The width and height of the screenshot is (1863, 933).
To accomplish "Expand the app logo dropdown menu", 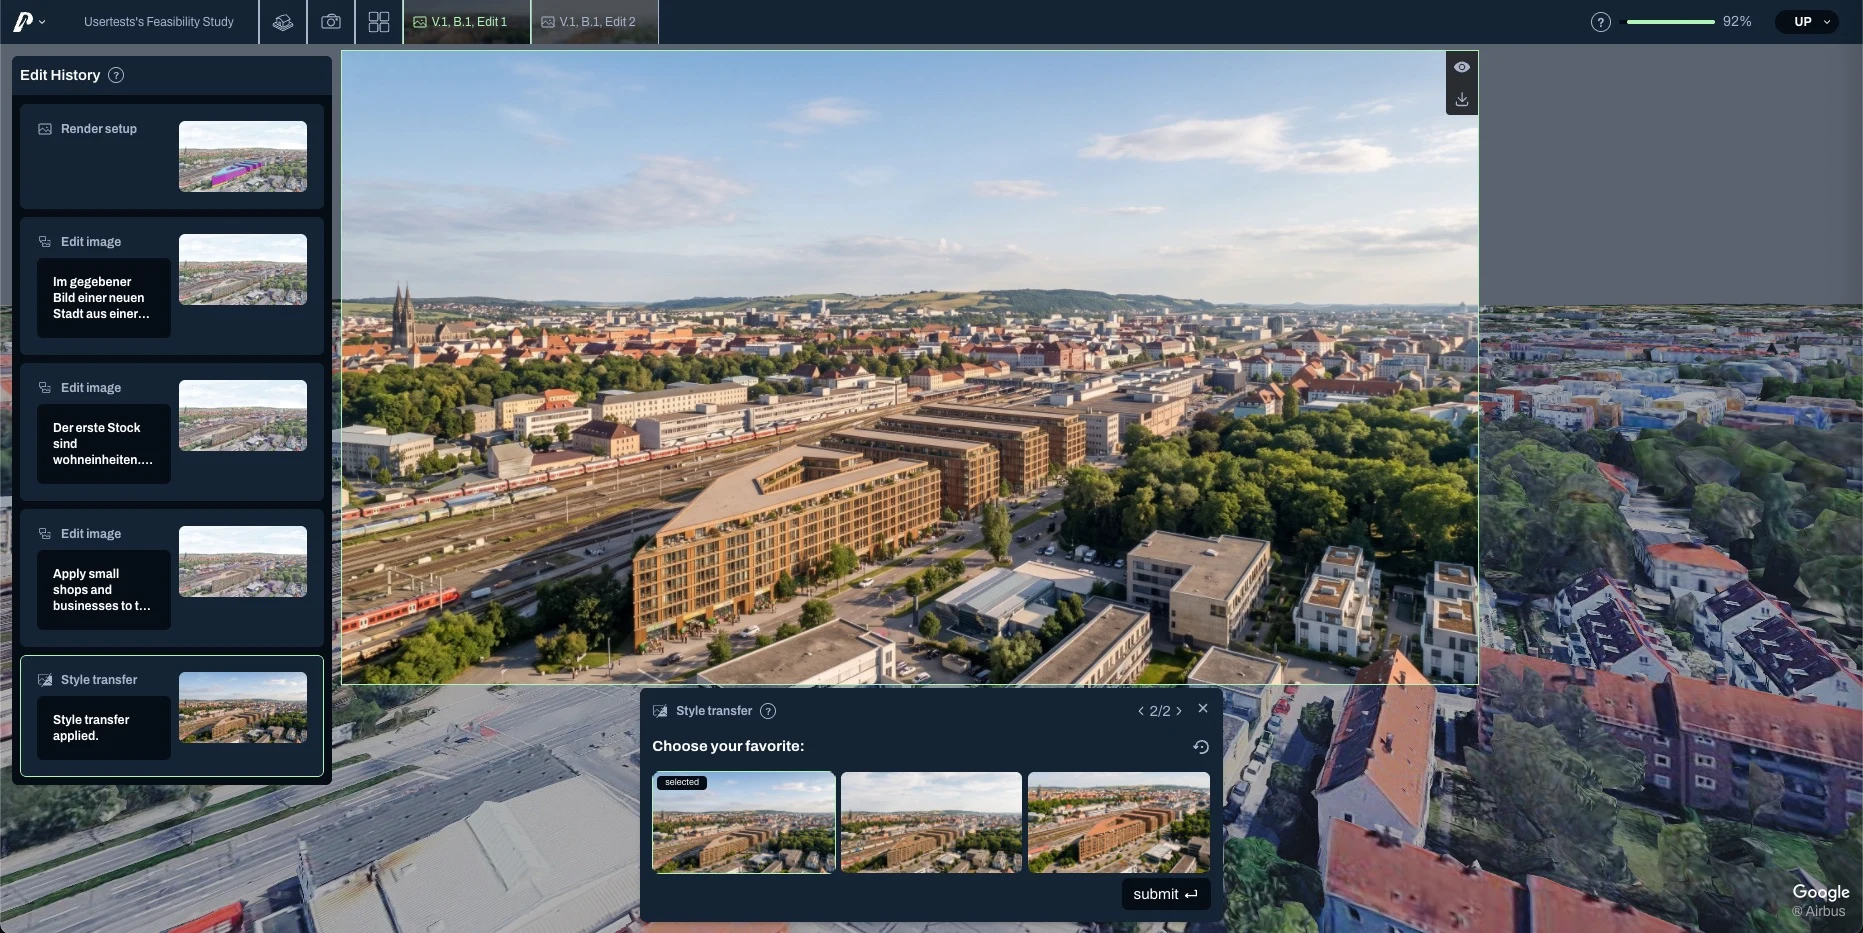I will tap(29, 21).
